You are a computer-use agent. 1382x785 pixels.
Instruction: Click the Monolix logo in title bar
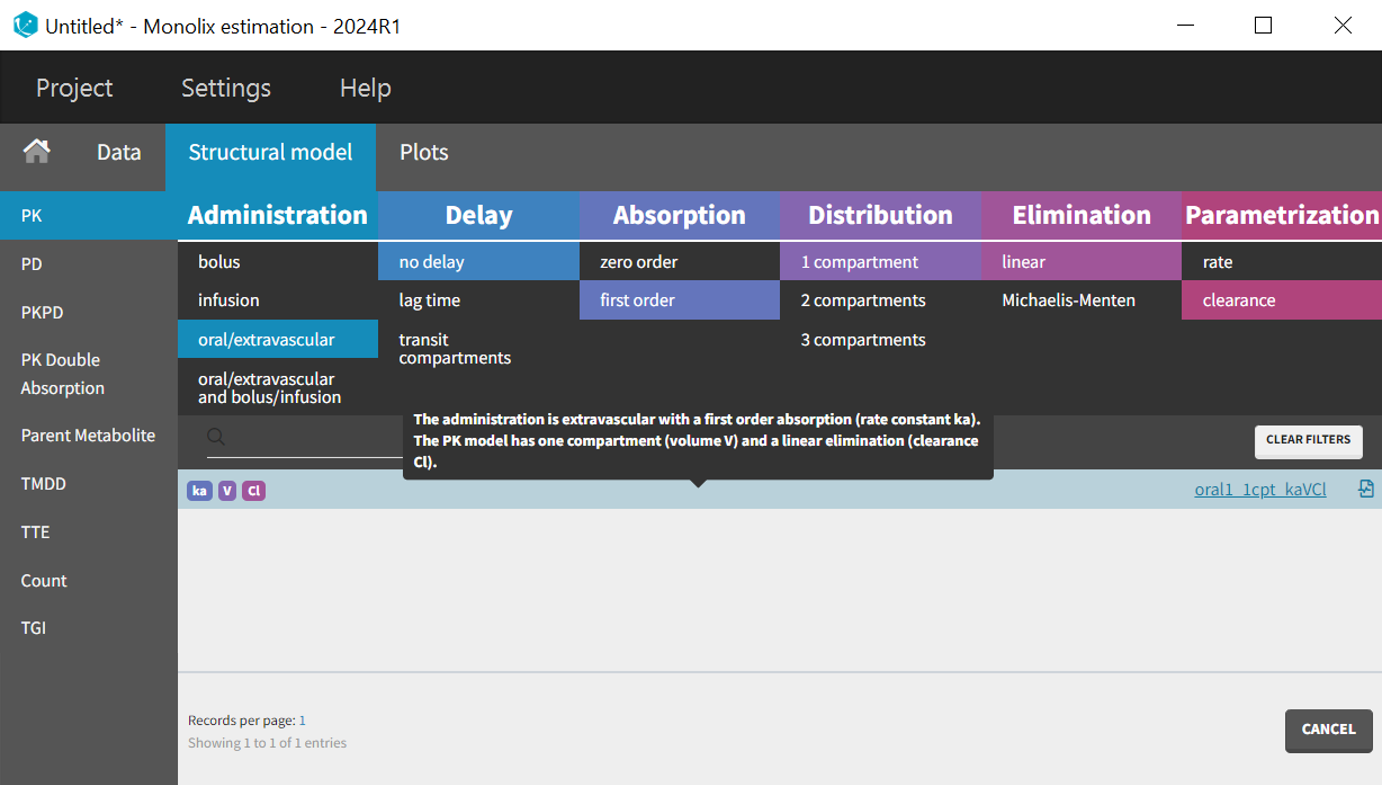25,25
